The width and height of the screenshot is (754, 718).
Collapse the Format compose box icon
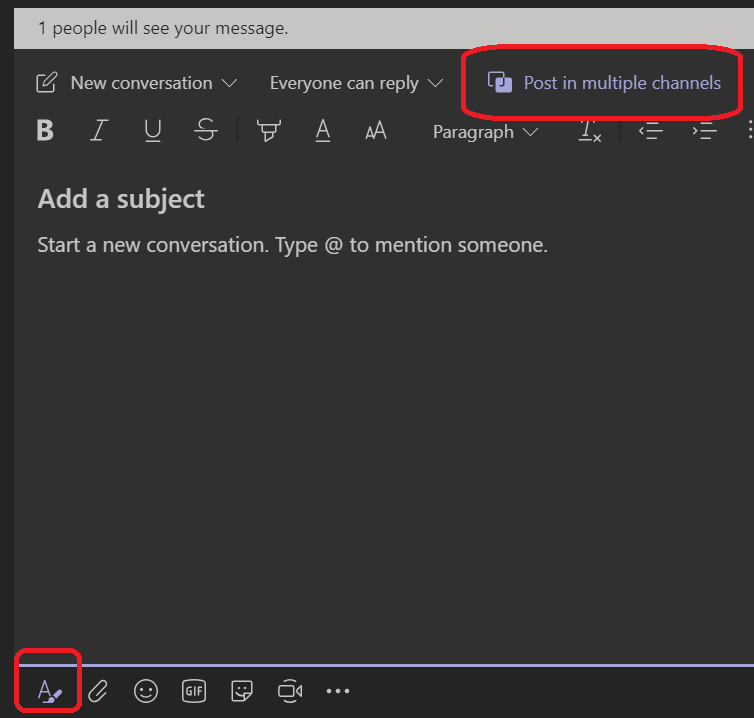(x=49, y=690)
